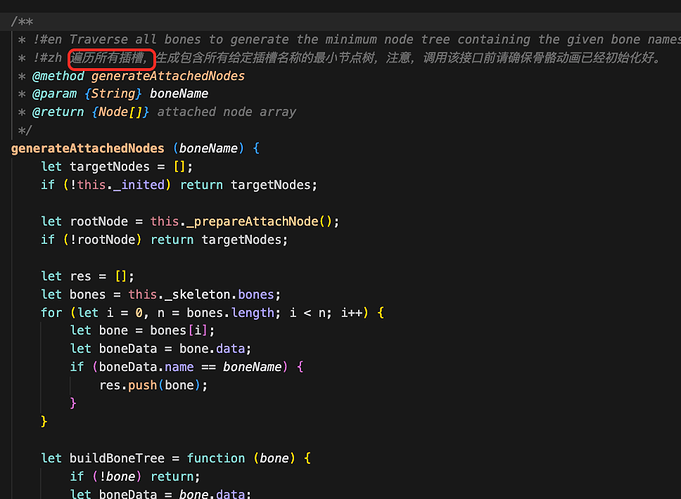
Task: Click the yellow closing brace of the for loop
Action: point(43,422)
